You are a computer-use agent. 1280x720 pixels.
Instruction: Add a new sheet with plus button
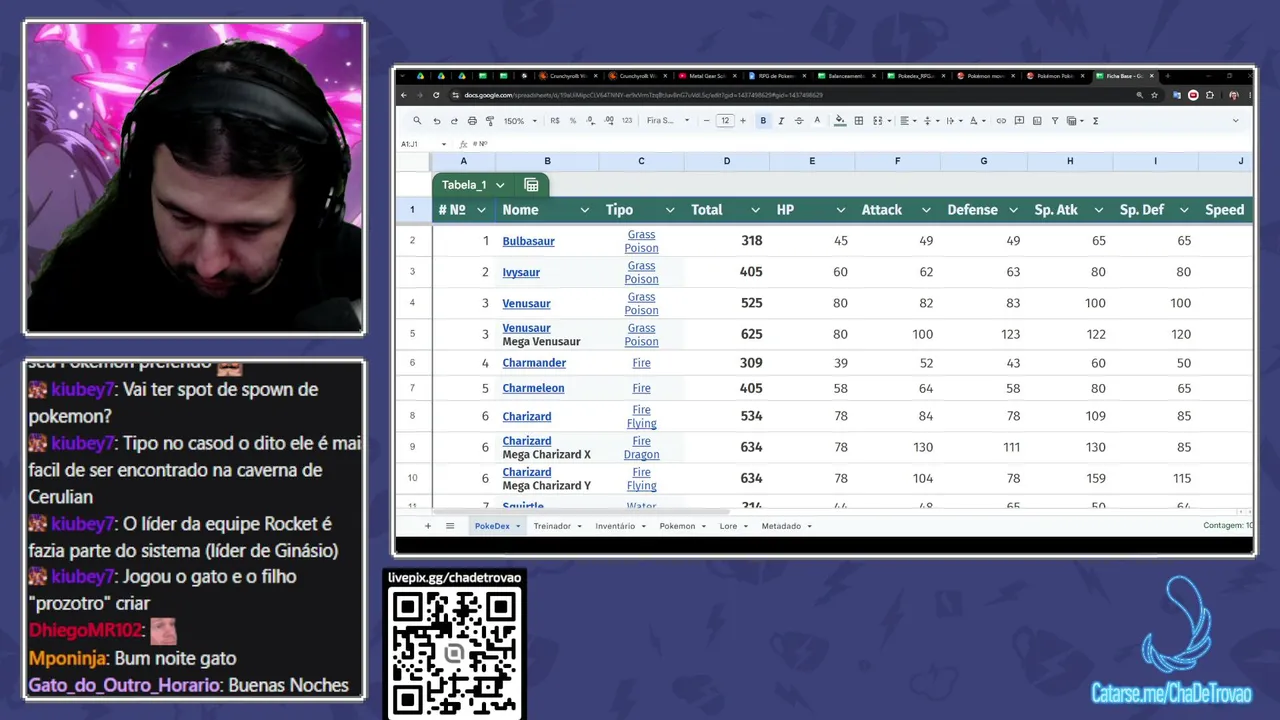click(428, 526)
